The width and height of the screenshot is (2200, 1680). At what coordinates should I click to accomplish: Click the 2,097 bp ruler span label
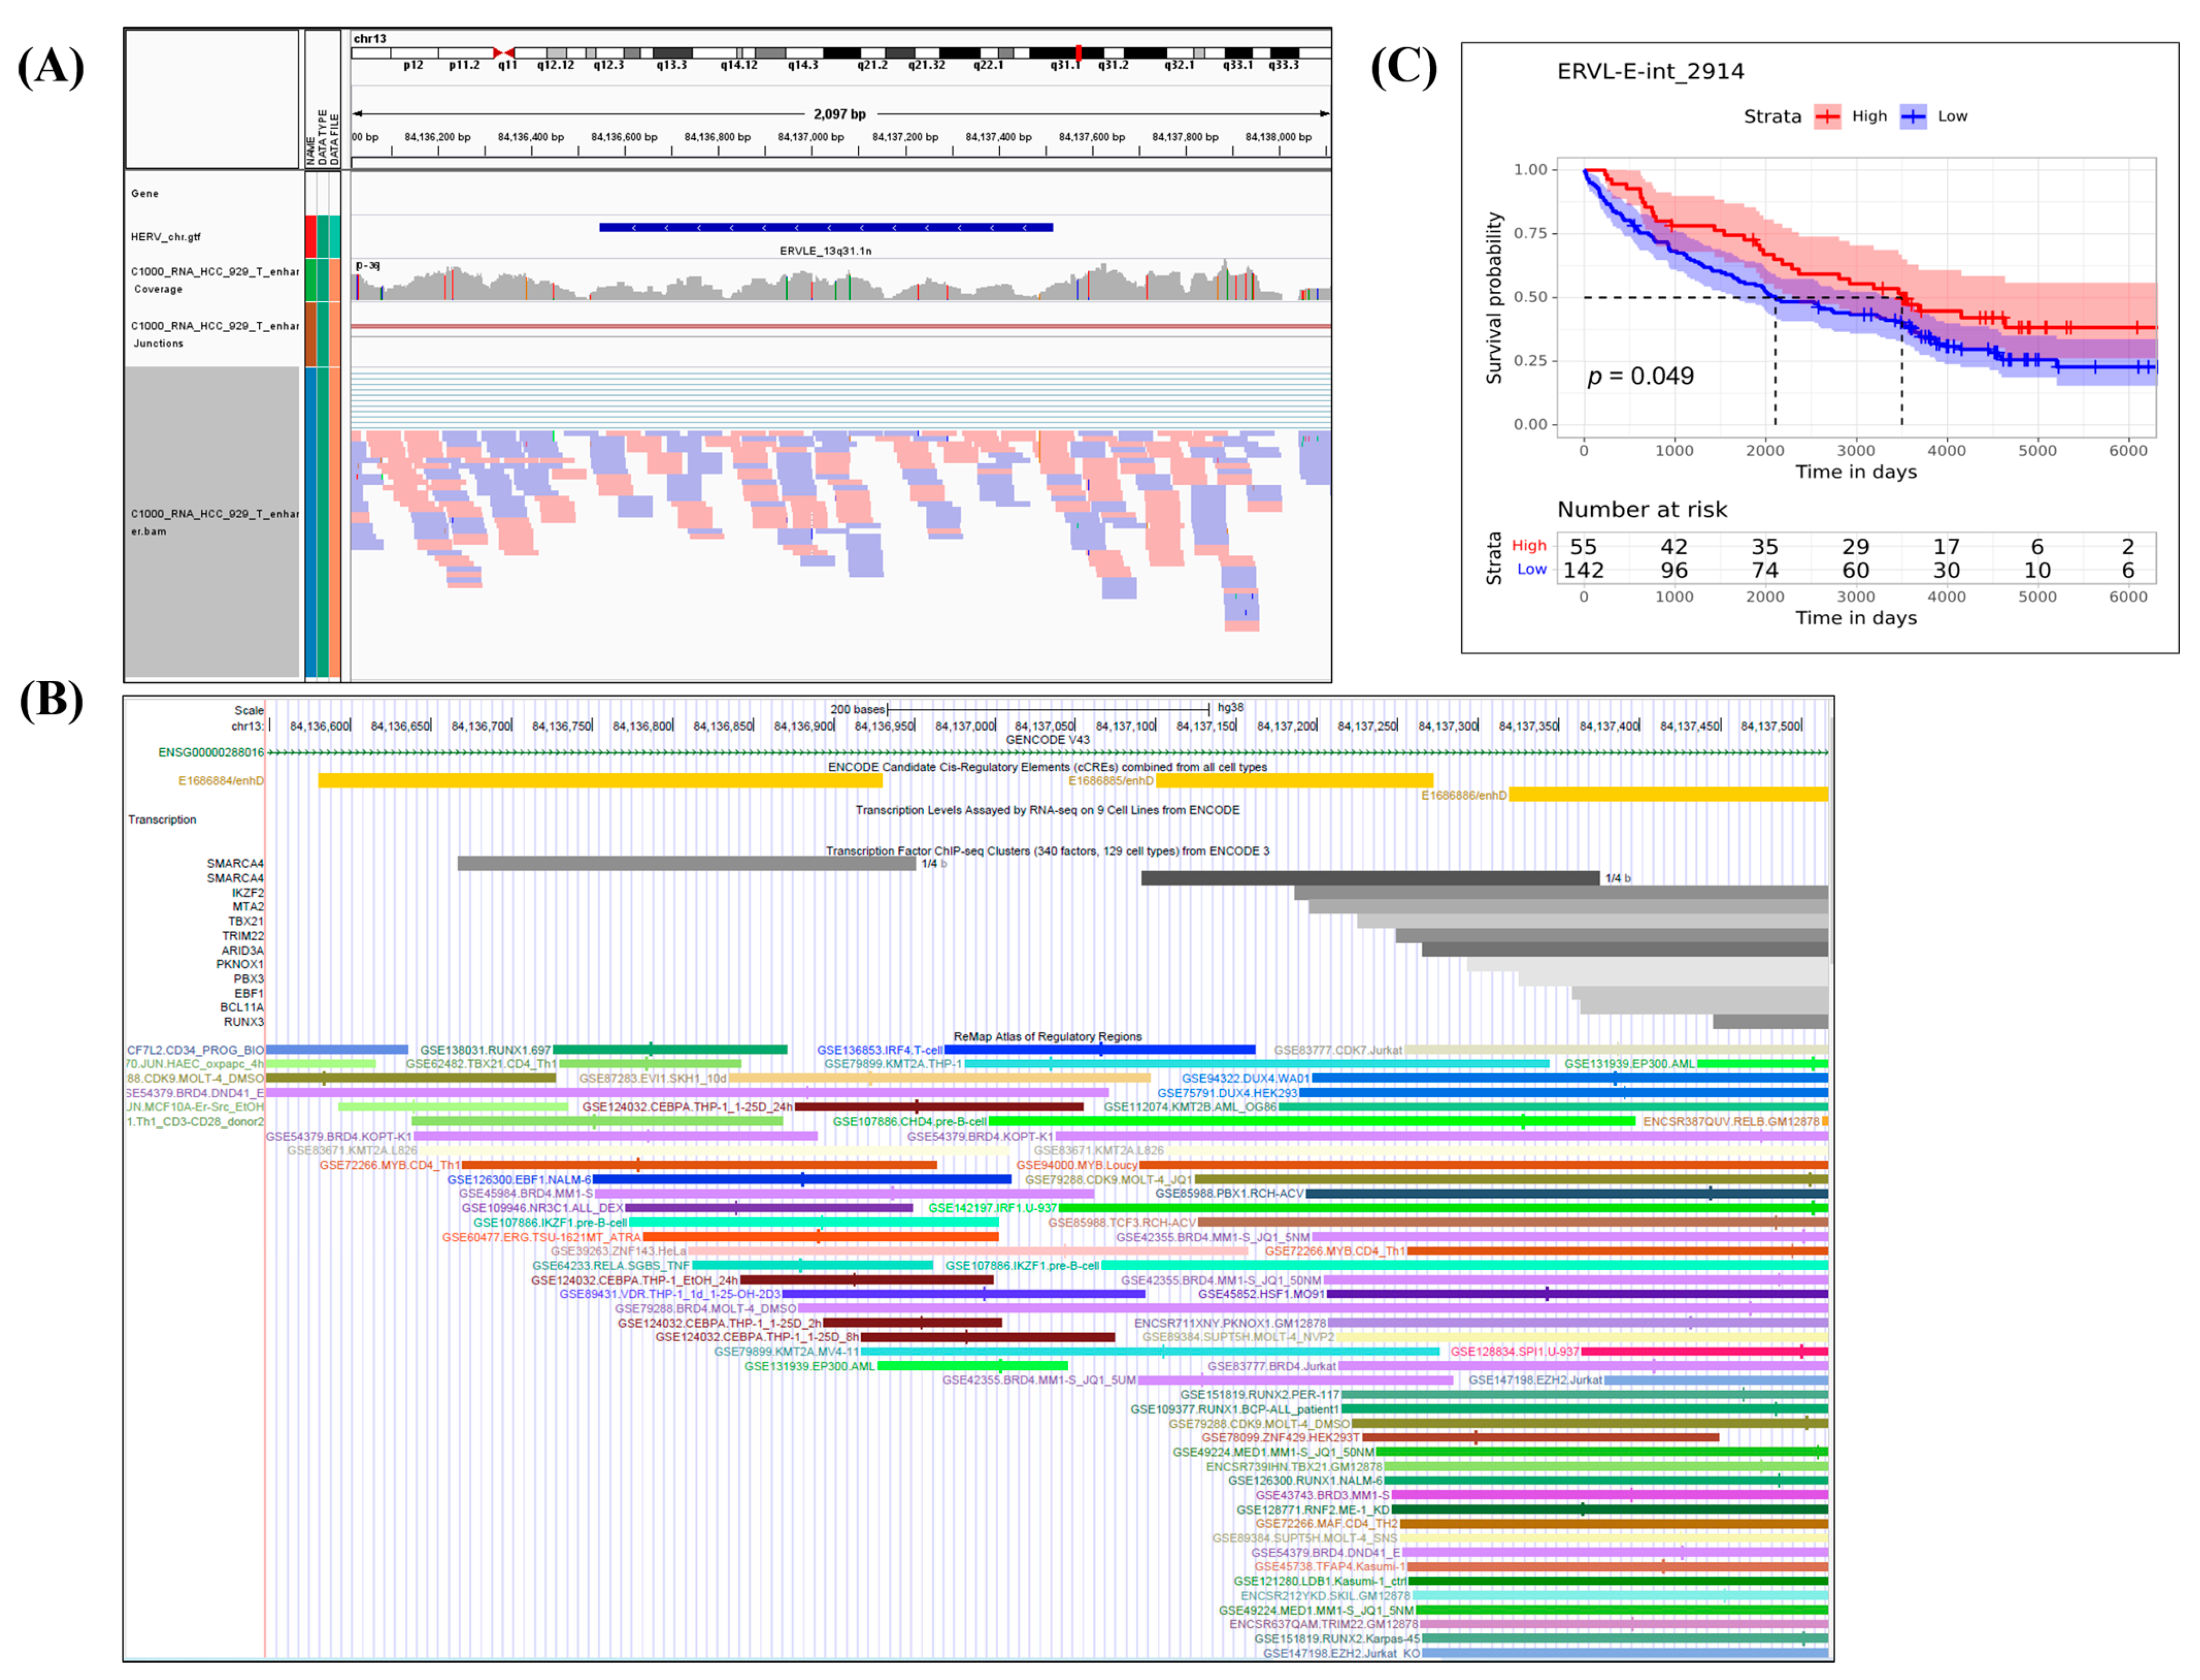click(x=839, y=114)
